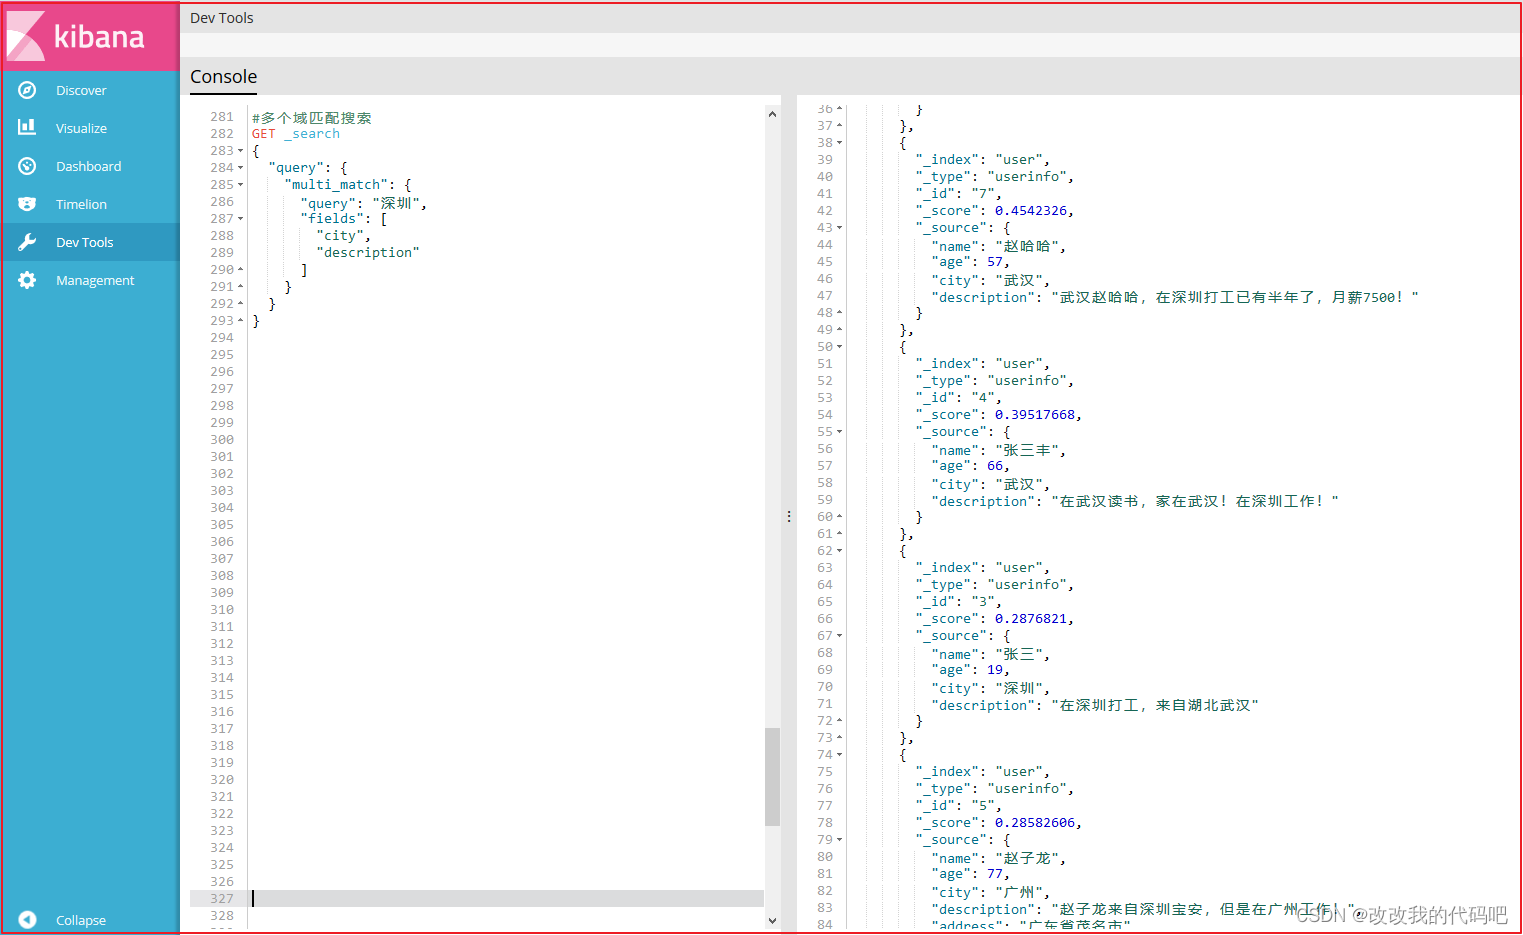Image resolution: width=1523 pixels, height=935 pixels.
Task: Click editor scrollbar up arrow
Action: point(772,114)
